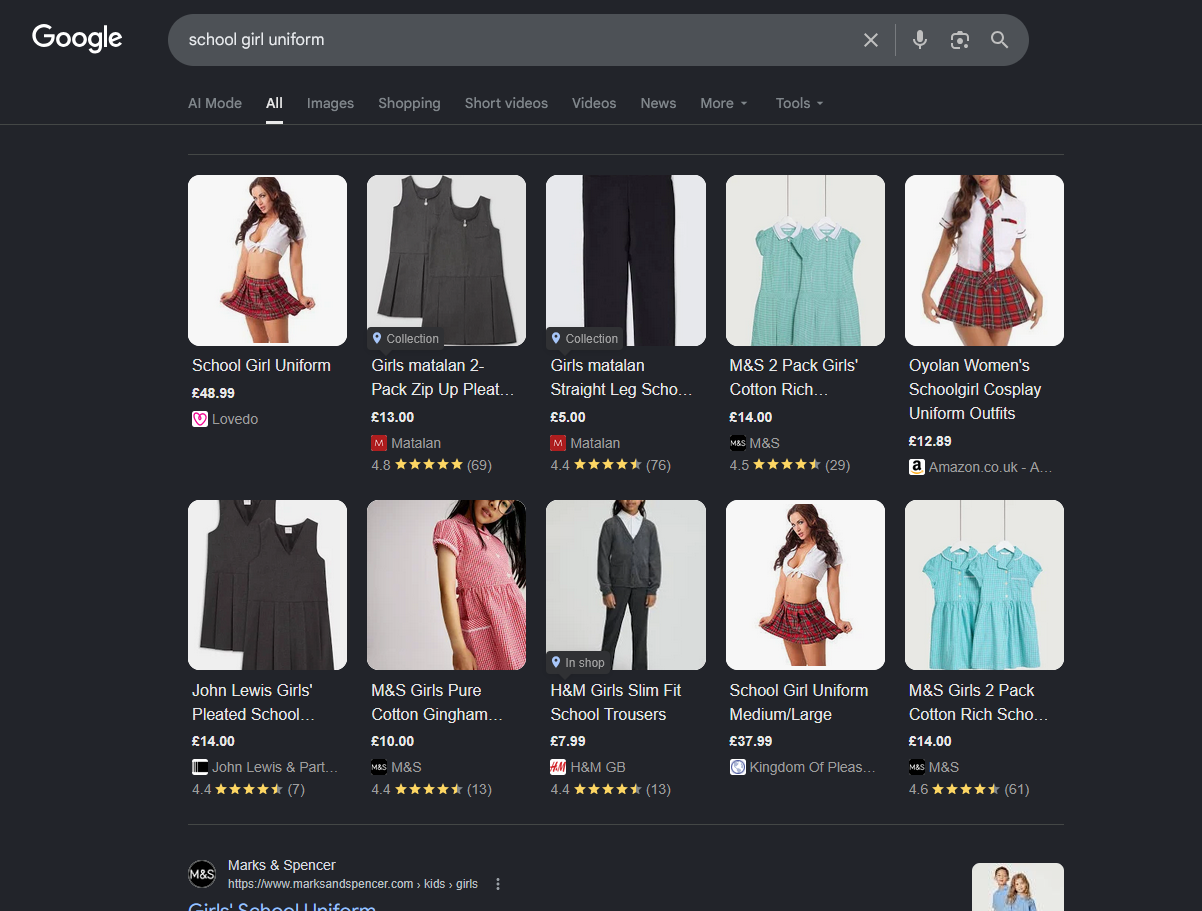Open M&S Girls Pure Cotton Gingham listing

tap(437, 702)
